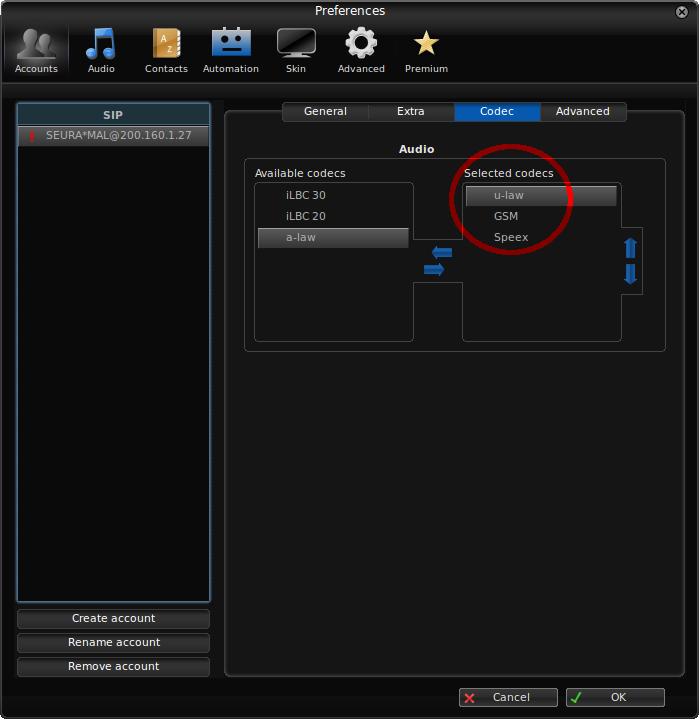
Task: Switch to the Advanced account tab
Action: (582, 112)
